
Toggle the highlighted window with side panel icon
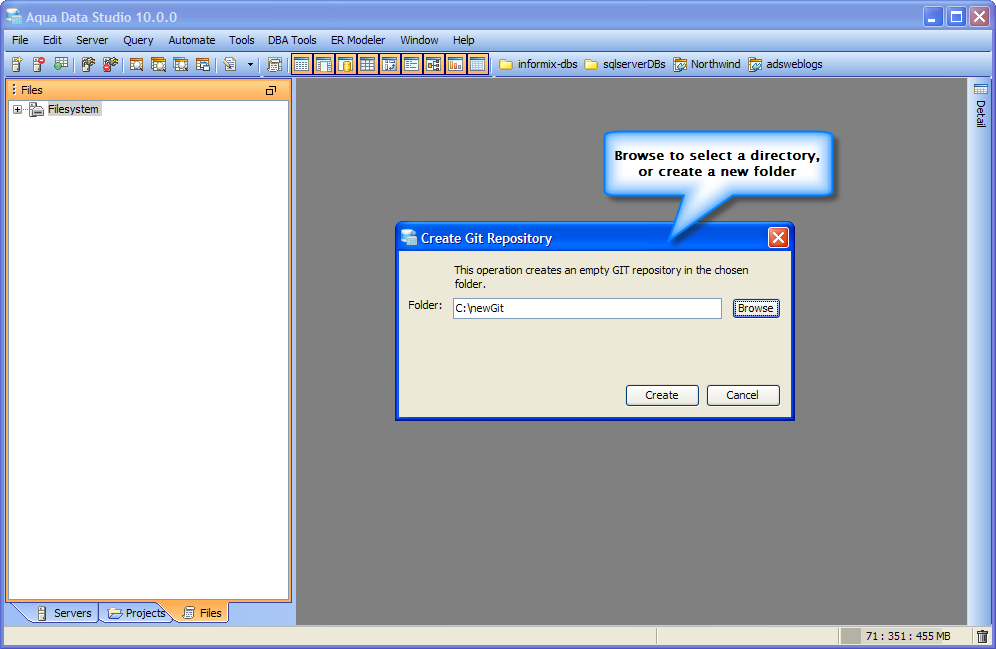coord(324,64)
